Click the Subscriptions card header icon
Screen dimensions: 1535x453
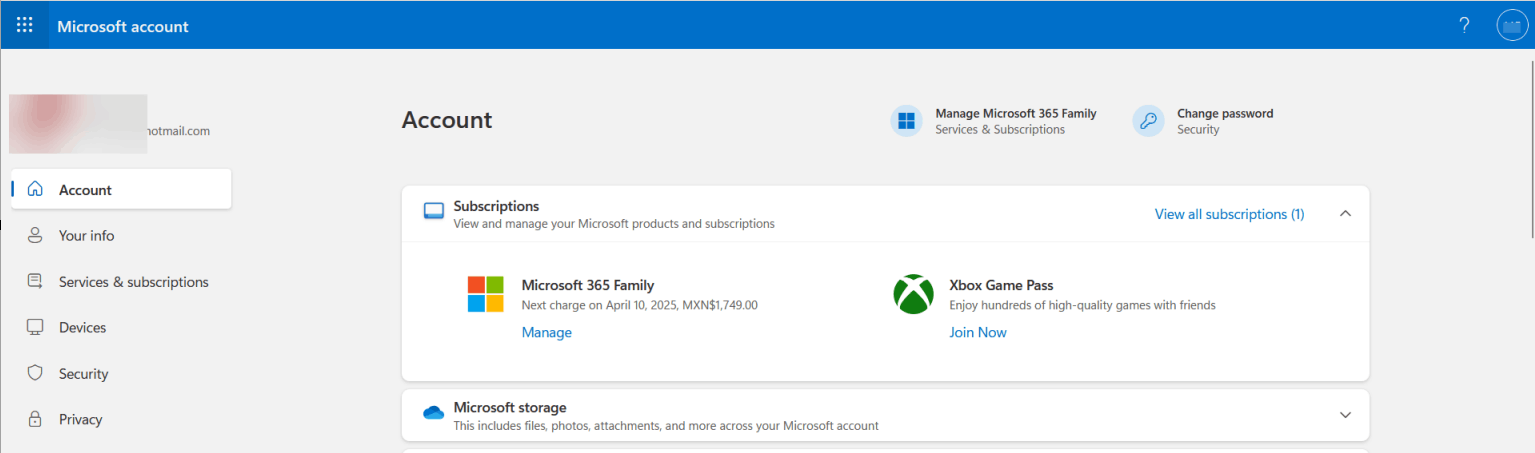(434, 212)
